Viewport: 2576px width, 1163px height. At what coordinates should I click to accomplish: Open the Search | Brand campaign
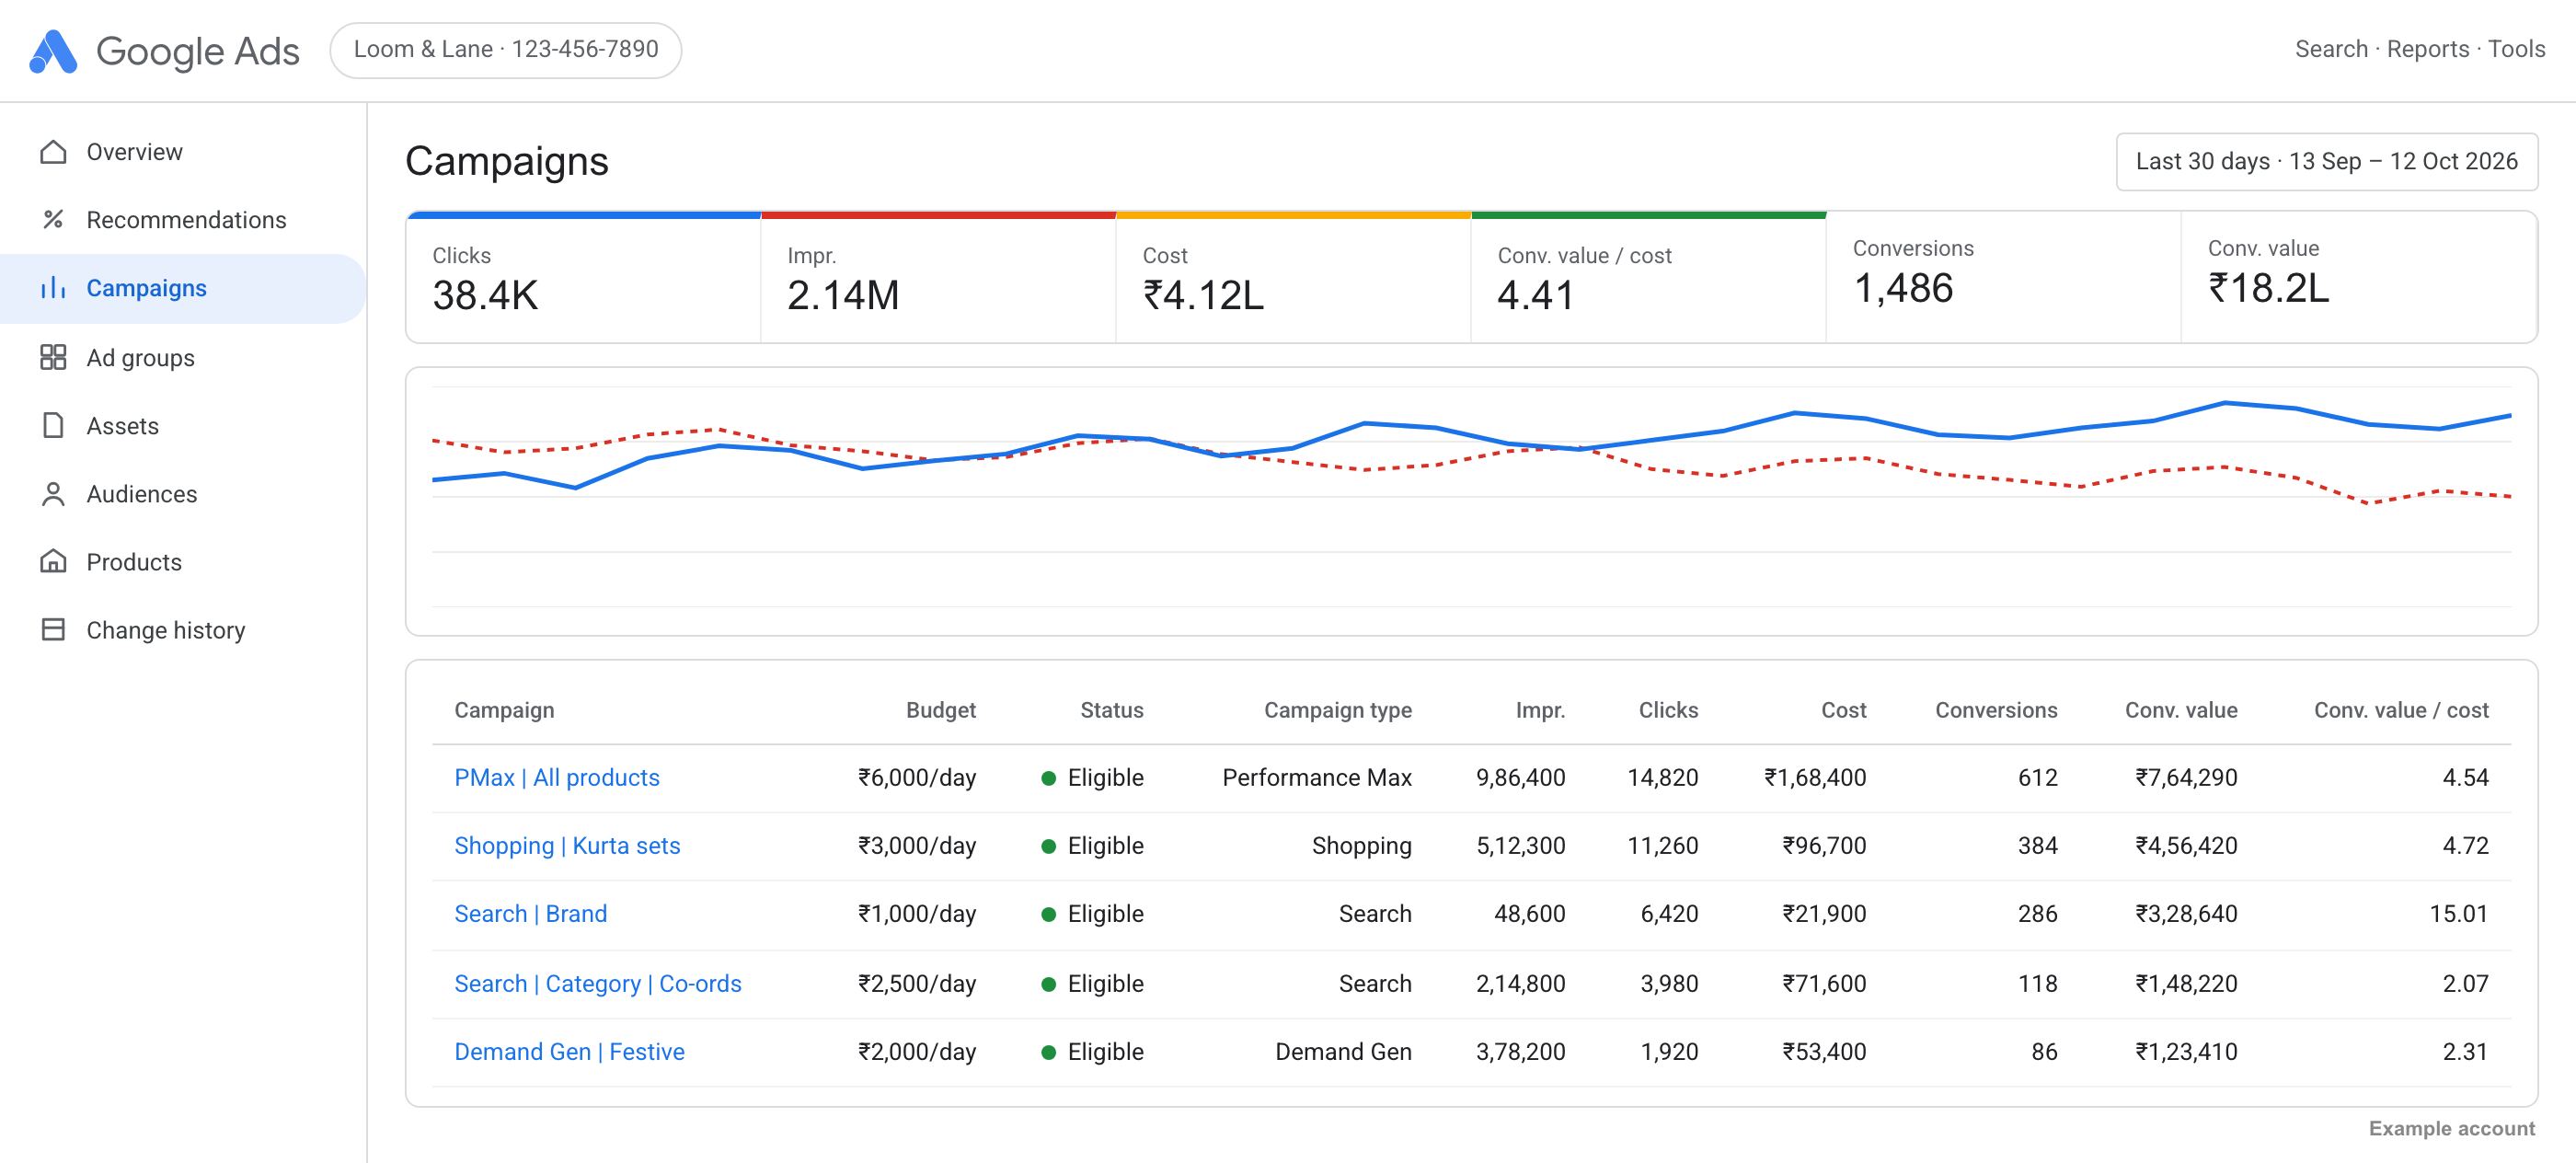click(x=530, y=914)
